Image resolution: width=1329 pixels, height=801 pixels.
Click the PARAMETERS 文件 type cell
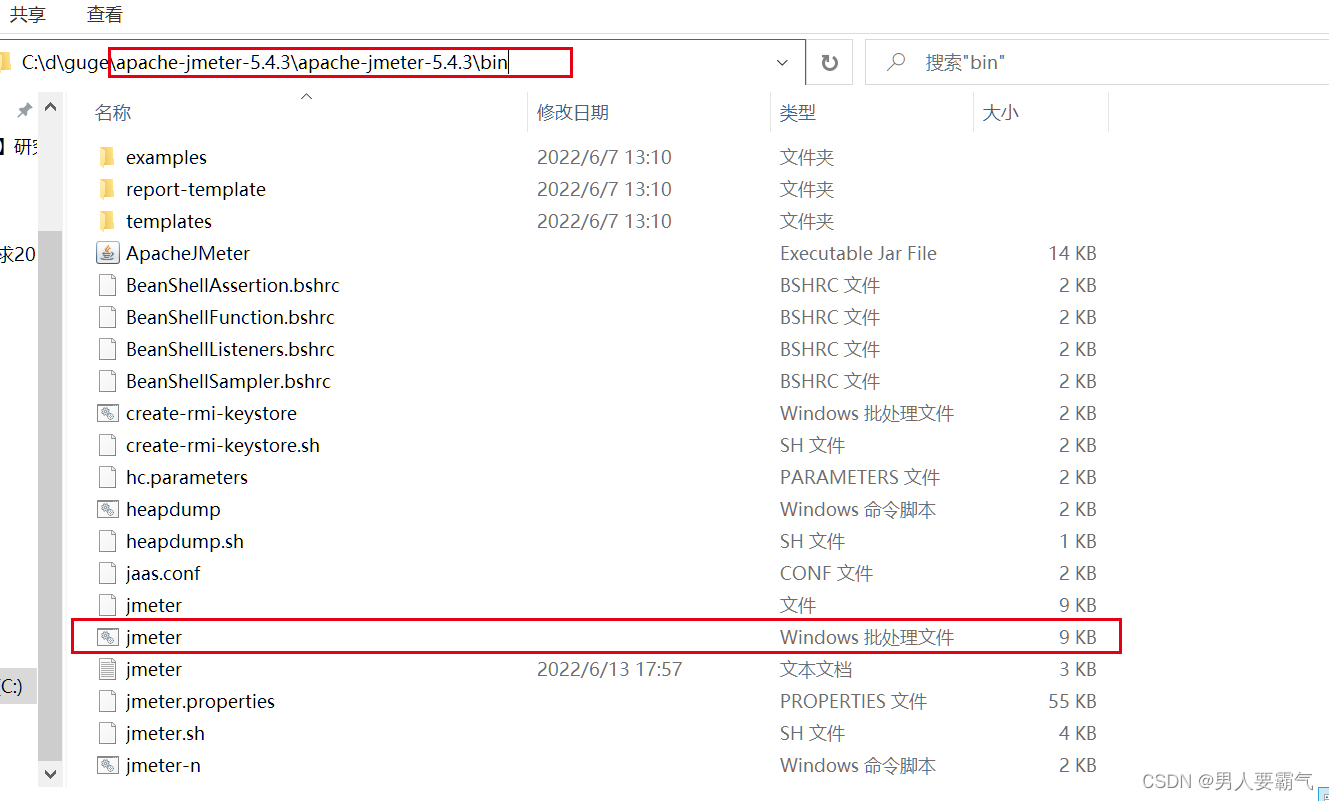point(860,477)
